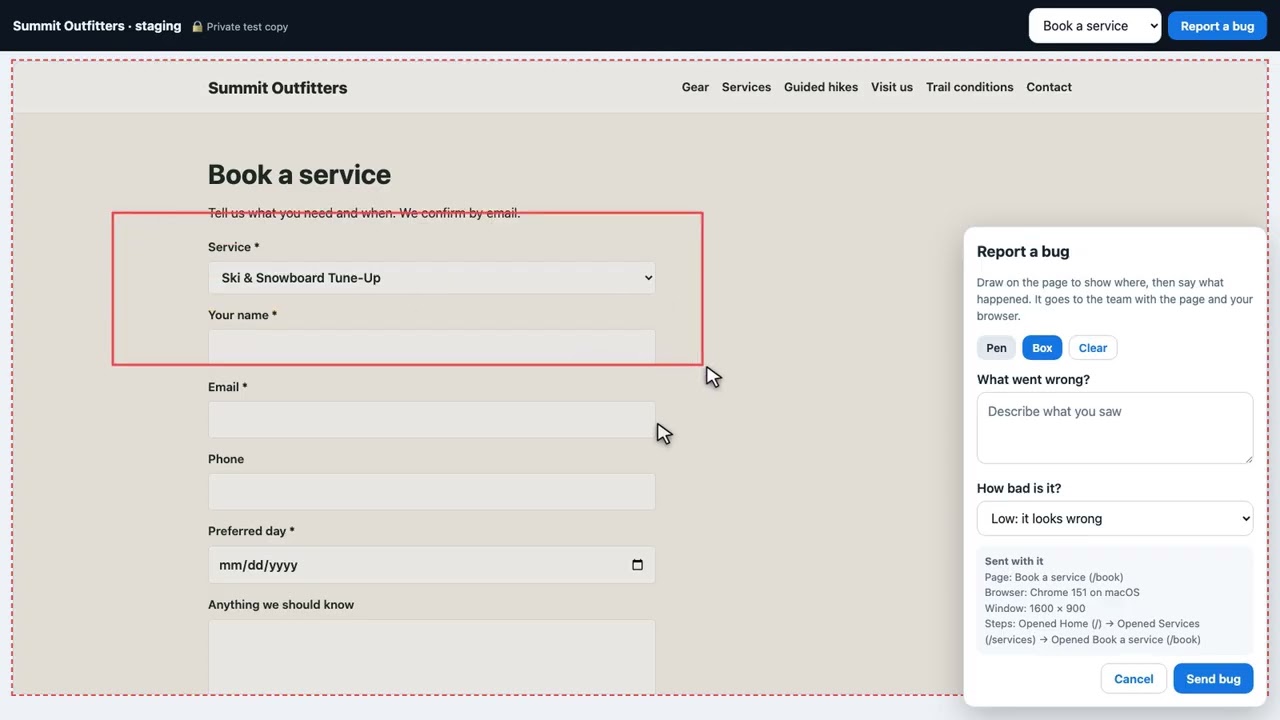Screen dimensions: 1280x720
Task: Clear the drawn annotations
Action: coord(1093,348)
